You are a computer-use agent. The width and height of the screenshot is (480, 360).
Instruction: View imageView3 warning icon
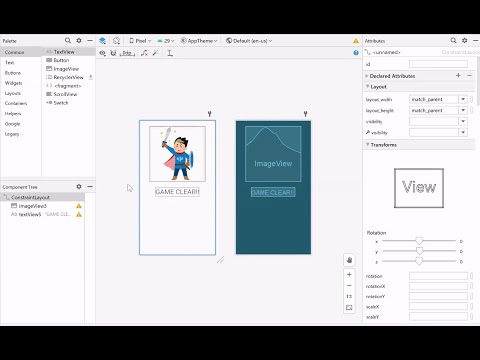(79, 206)
